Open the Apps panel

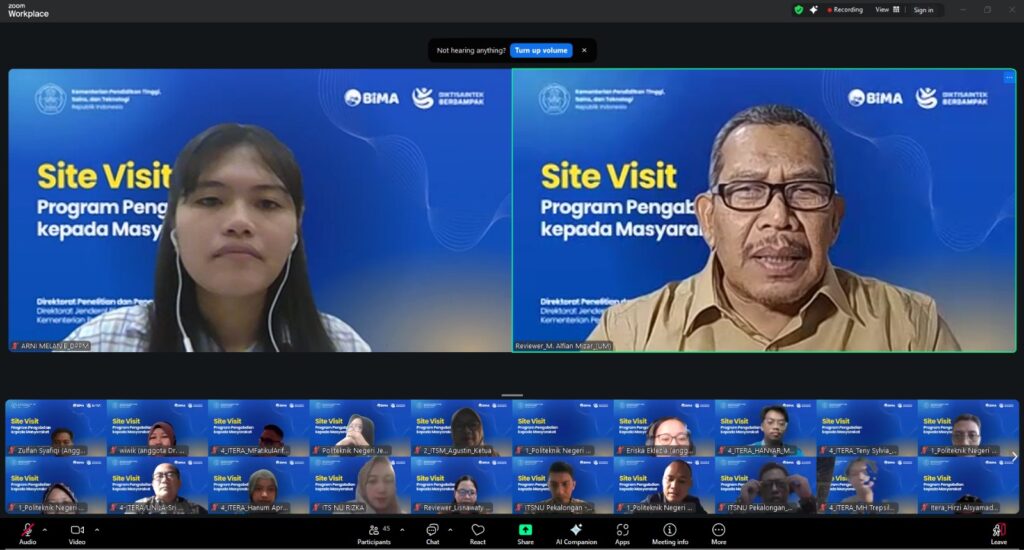point(622,530)
